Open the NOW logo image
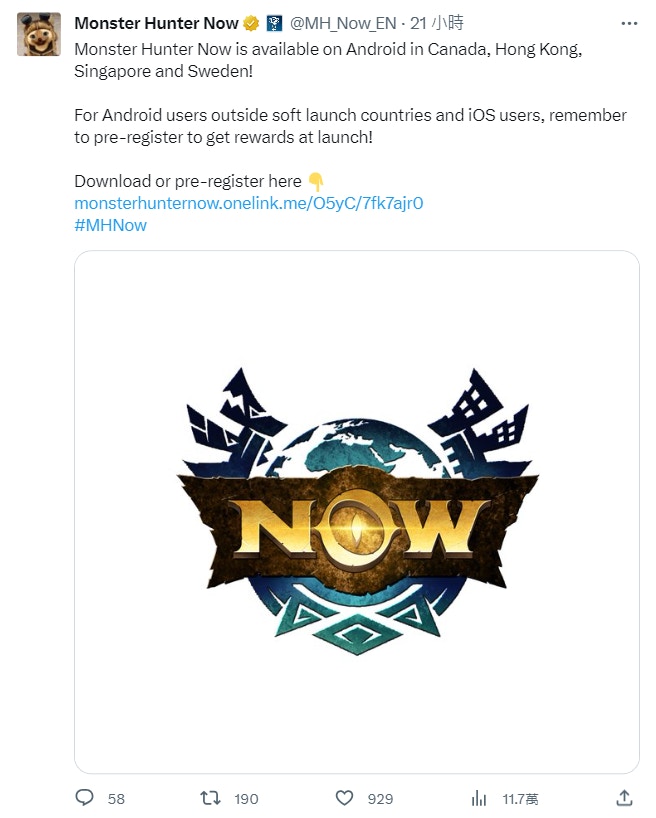This screenshot has width=656, height=818. [357, 512]
